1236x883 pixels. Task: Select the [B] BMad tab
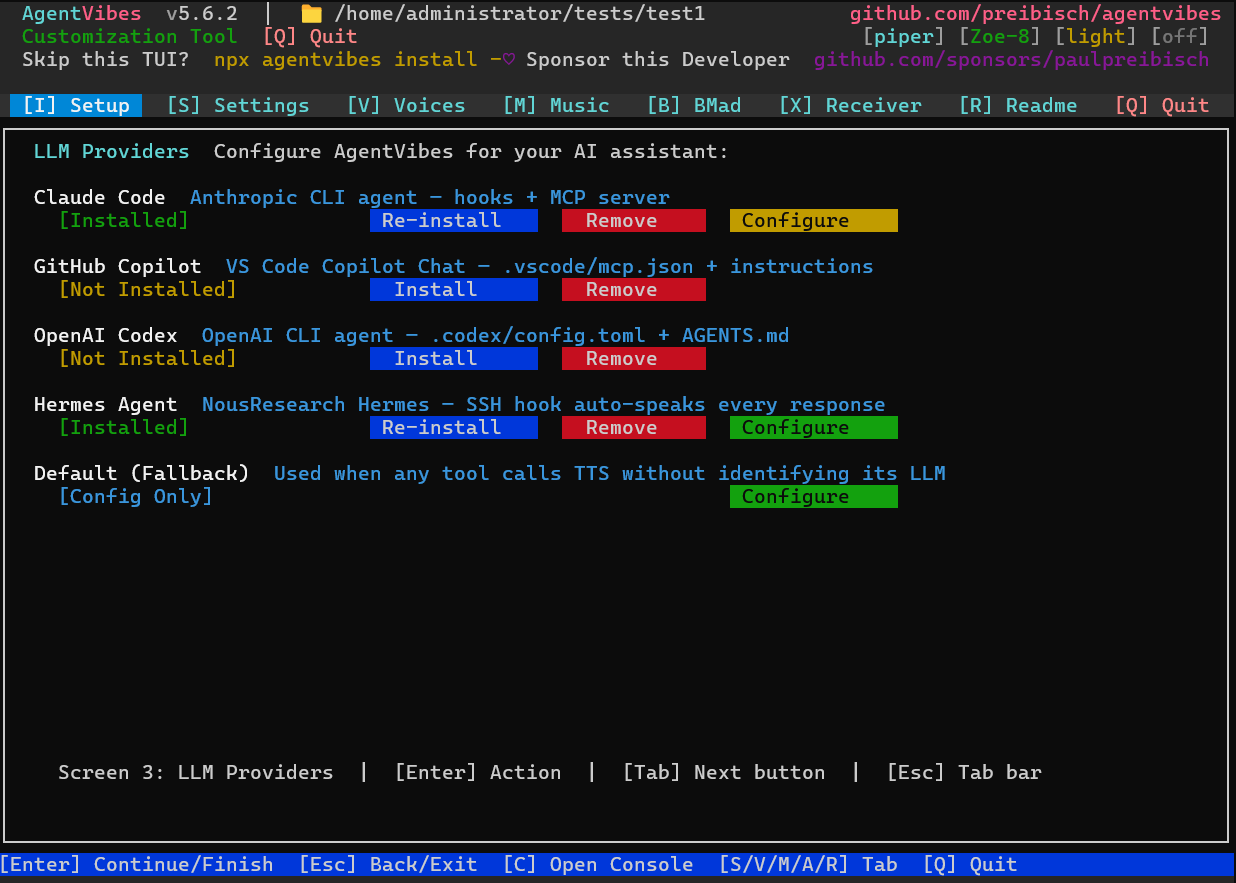point(694,105)
